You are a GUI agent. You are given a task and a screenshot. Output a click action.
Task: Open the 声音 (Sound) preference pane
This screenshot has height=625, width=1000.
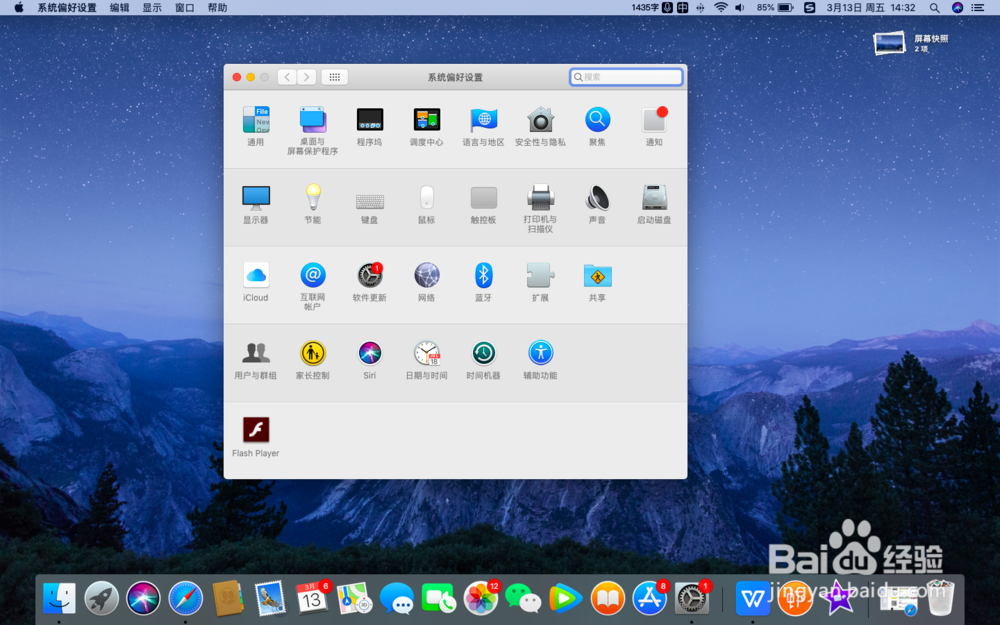click(598, 204)
